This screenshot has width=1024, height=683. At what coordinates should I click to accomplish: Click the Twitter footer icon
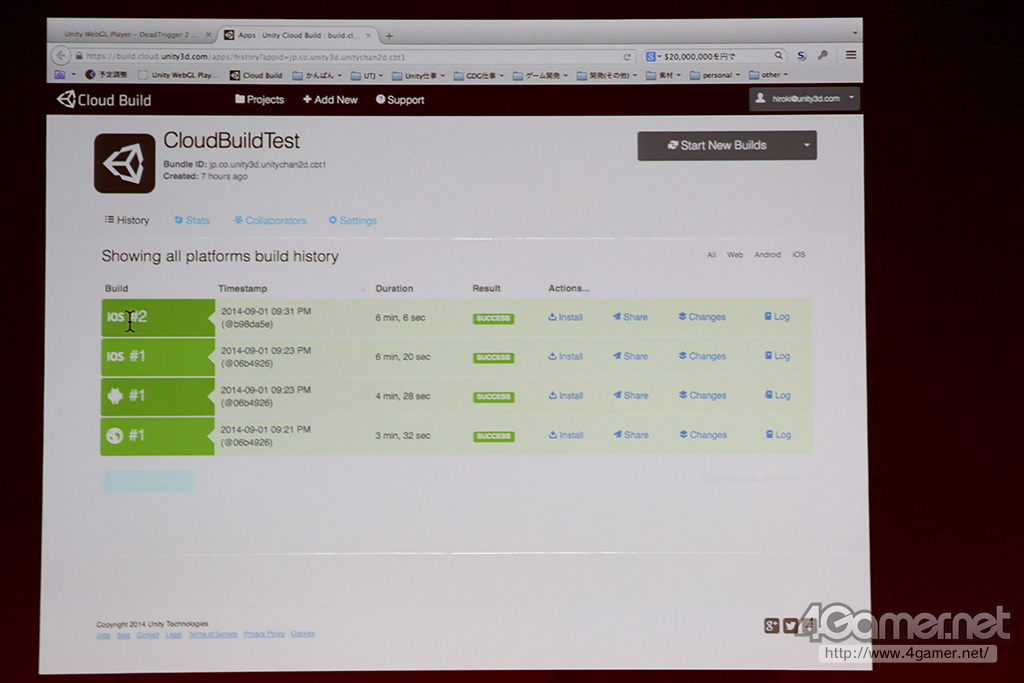point(790,626)
